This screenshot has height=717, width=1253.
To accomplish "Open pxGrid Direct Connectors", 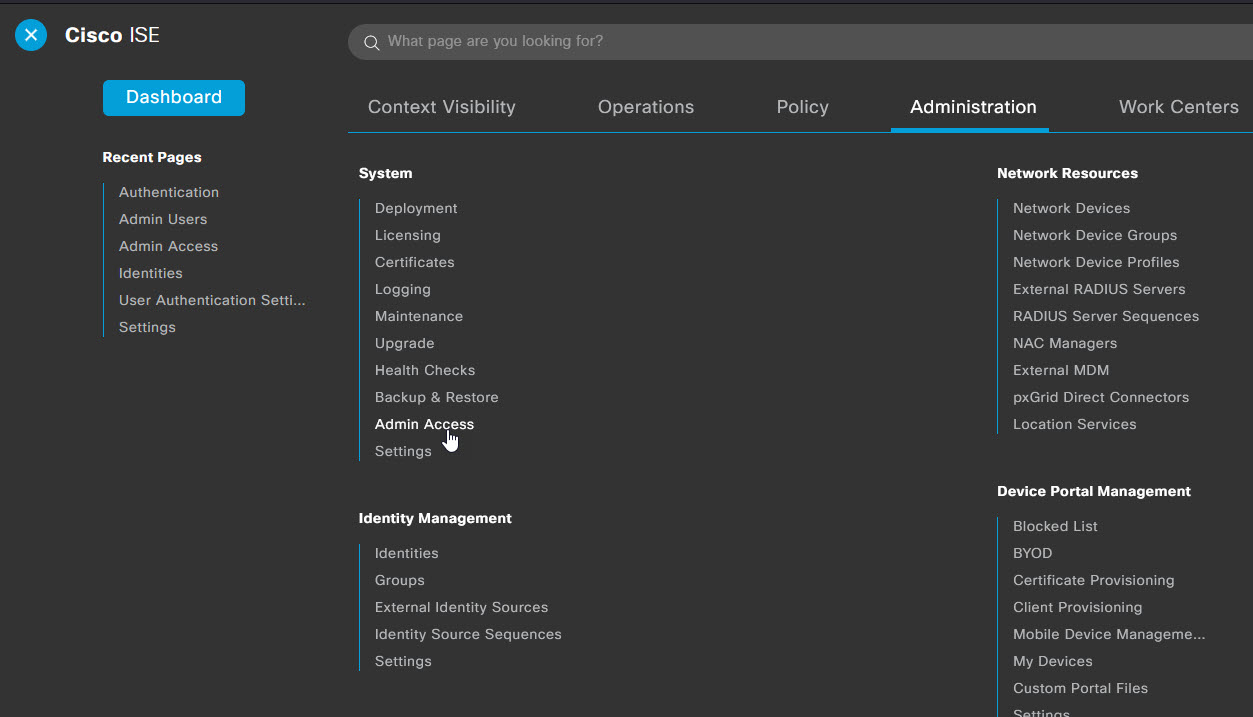I will click(x=1101, y=397).
